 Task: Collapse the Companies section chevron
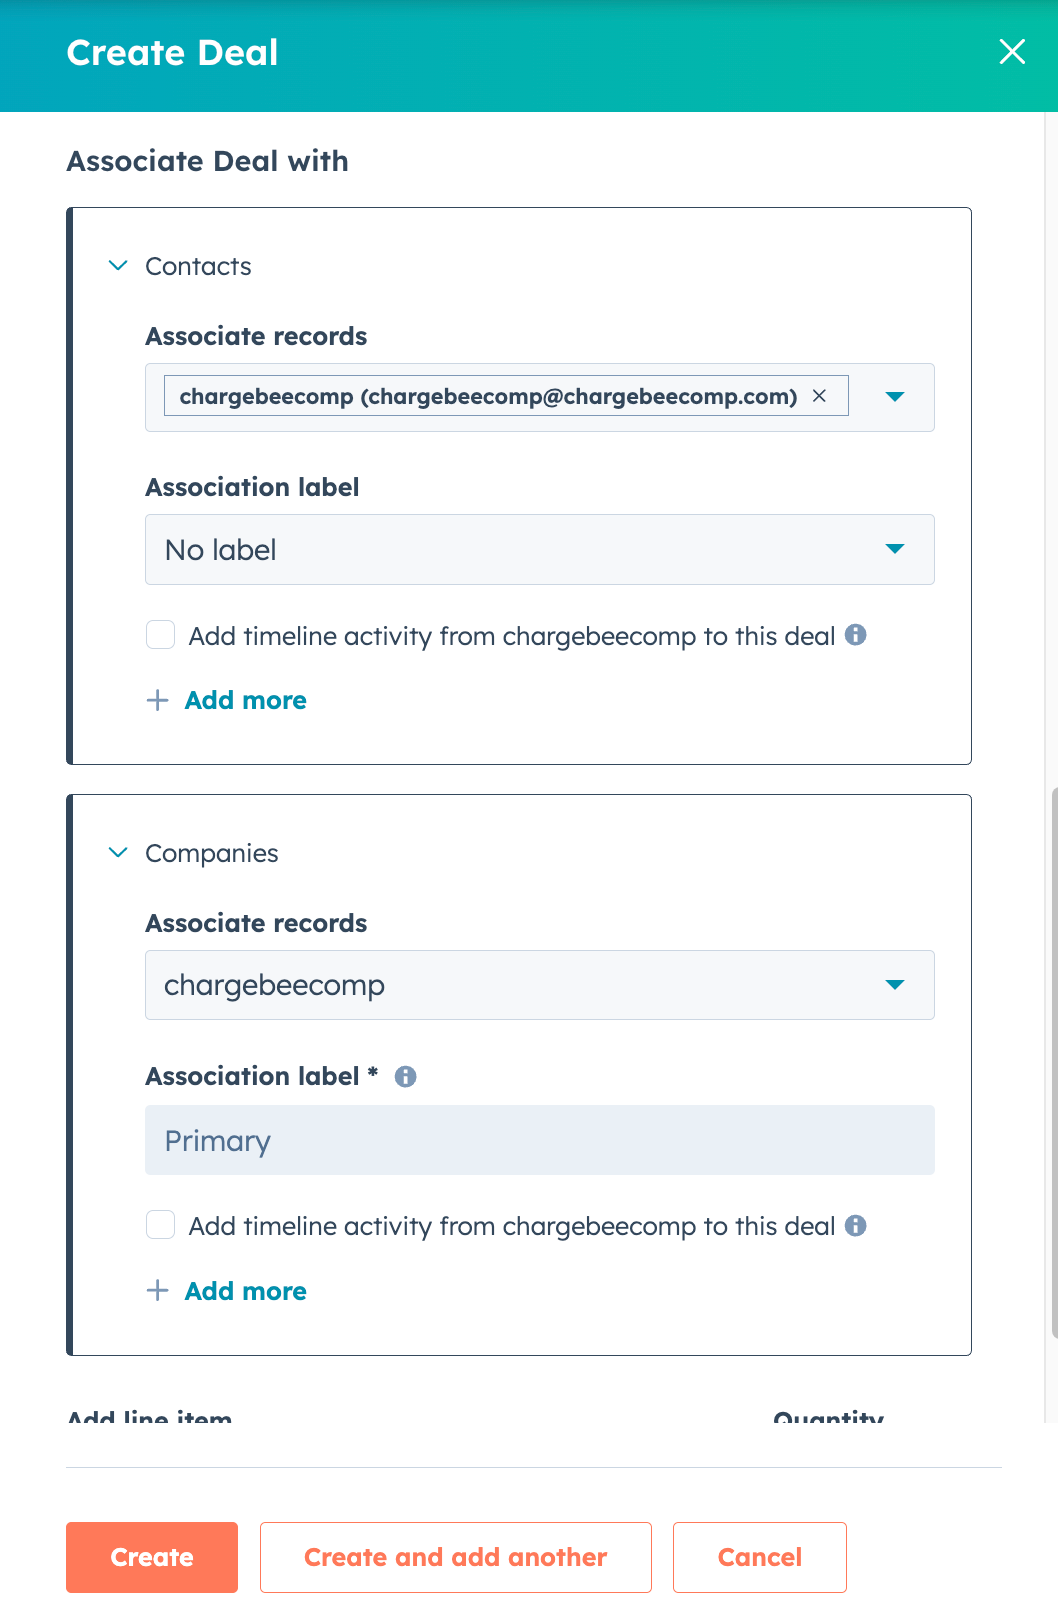118,853
